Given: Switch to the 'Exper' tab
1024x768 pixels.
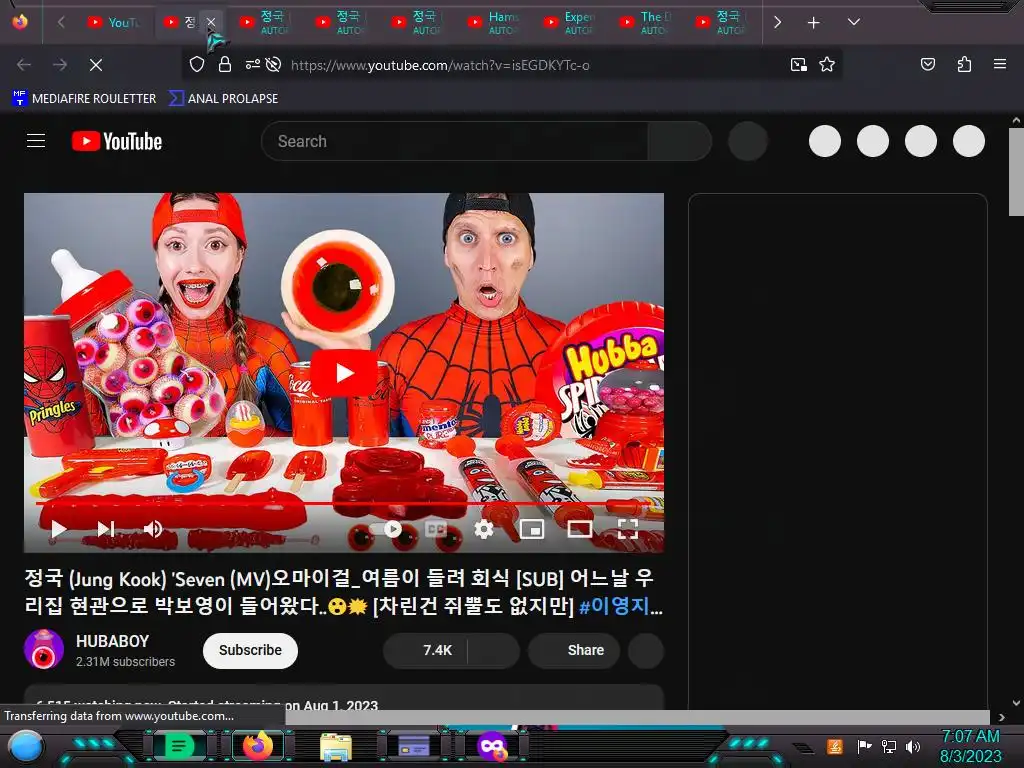Looking at the screenshot, I should point(570,23).
